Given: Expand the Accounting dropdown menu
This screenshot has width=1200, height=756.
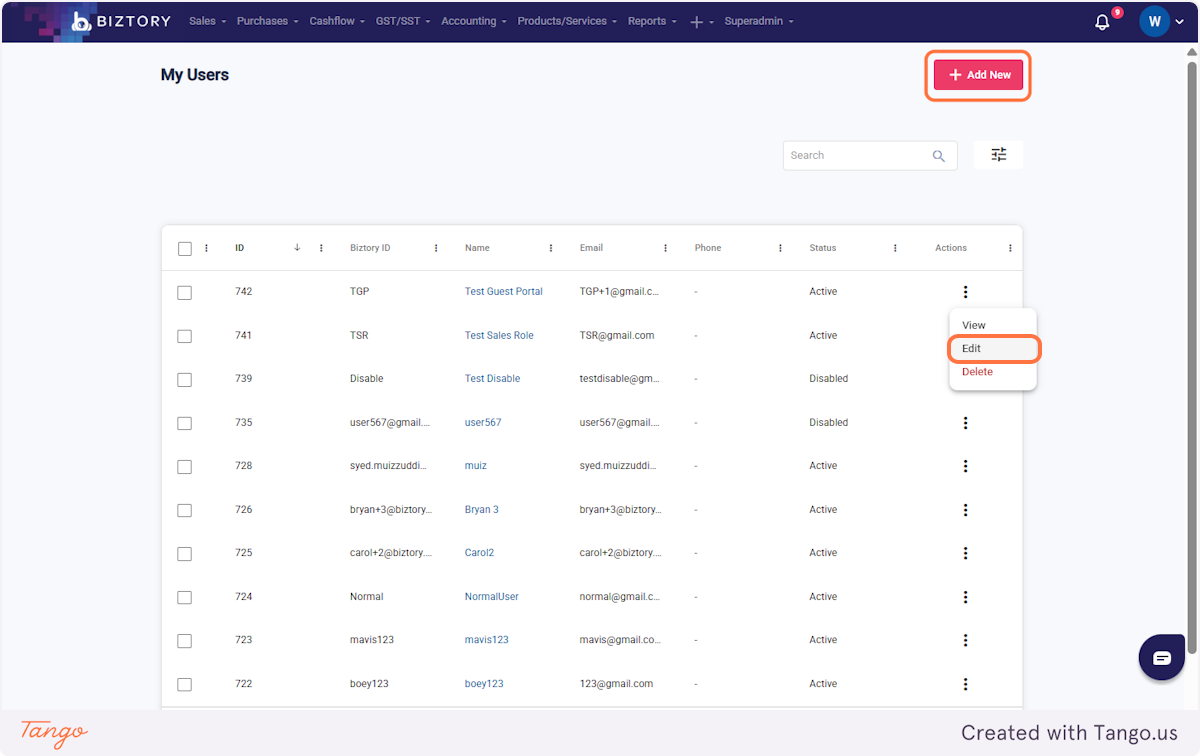Looking at the screenshot, I should pos(474,21).
